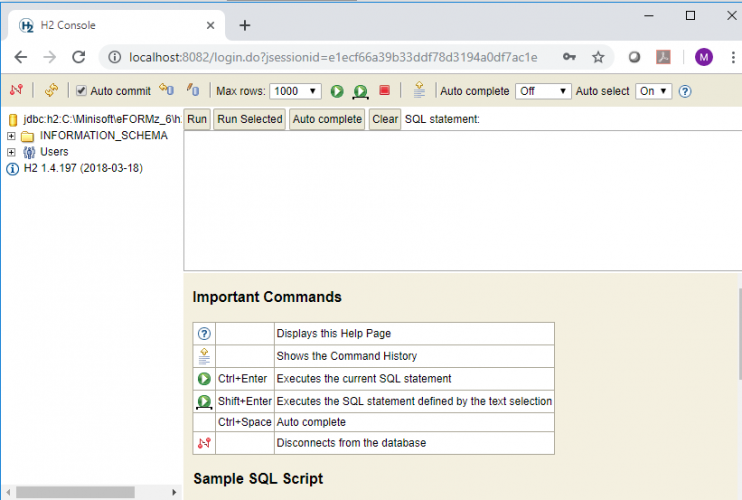Image resolution: width=742 pixels, height=500 pixels.
Task: Open the Command History toolbar icon
Action: (419, 91)
